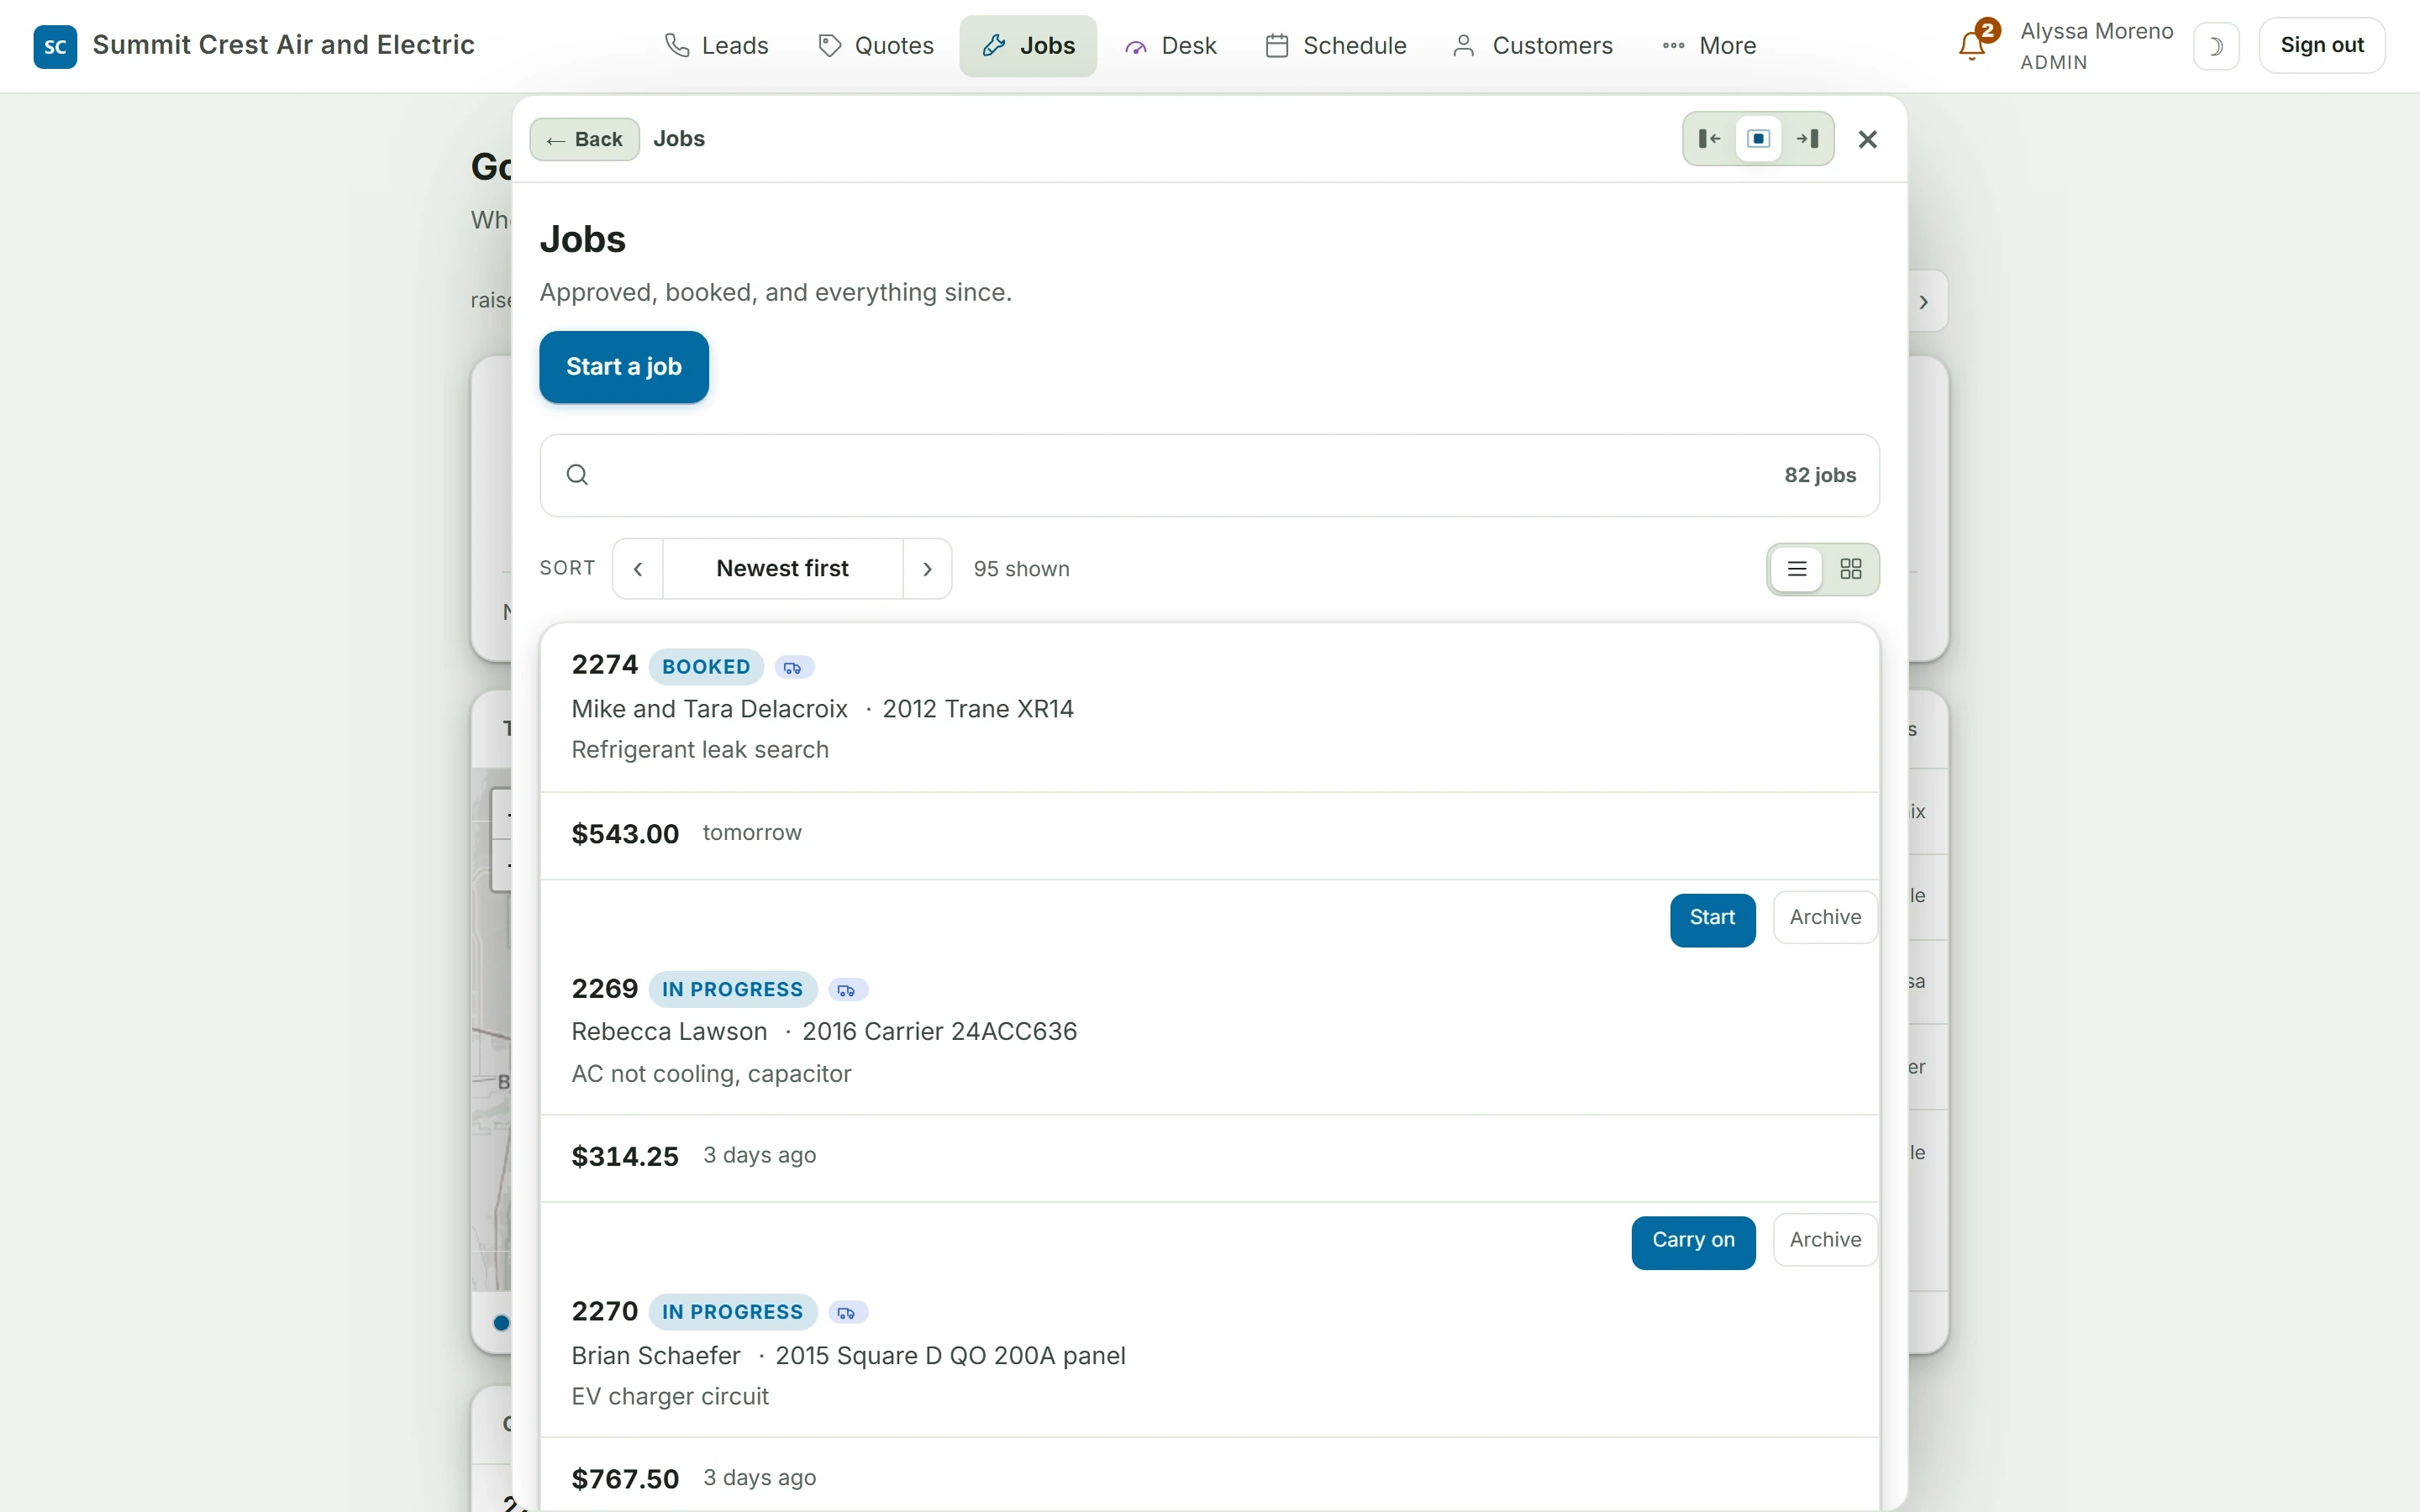Click the SC company logo icon
This screenshot has width=2420, height=1512.
(55, 46)
